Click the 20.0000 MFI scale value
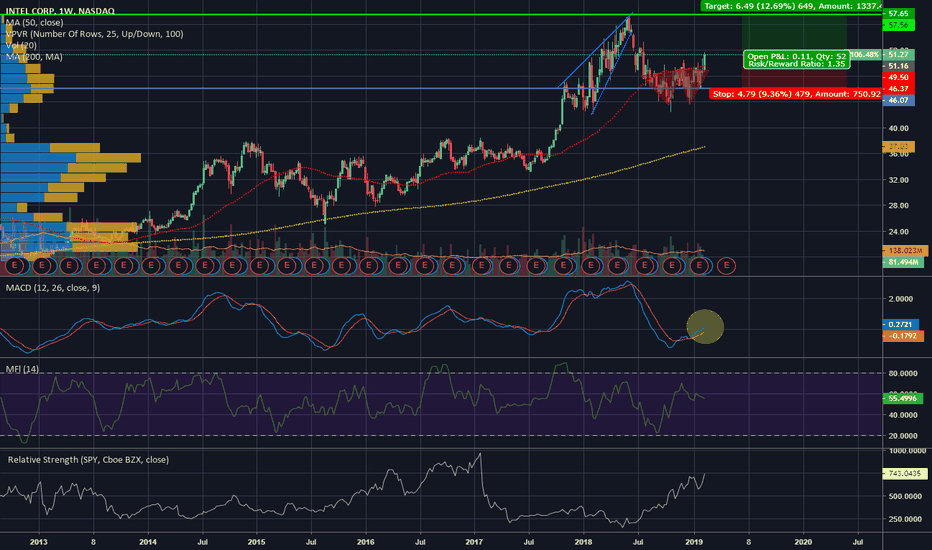Image resolution: width=932 pixels, height=550 pixels. tap(903, 436)
